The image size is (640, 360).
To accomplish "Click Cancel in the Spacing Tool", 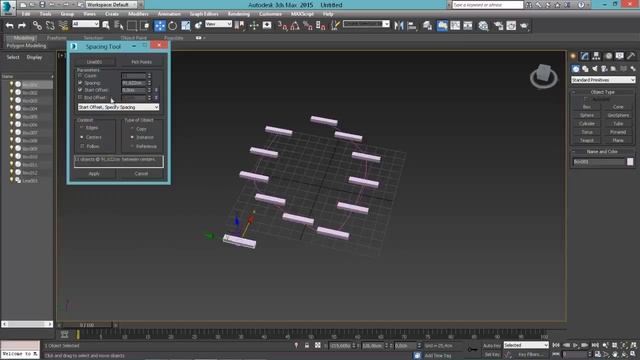I will tap(141, 173).
